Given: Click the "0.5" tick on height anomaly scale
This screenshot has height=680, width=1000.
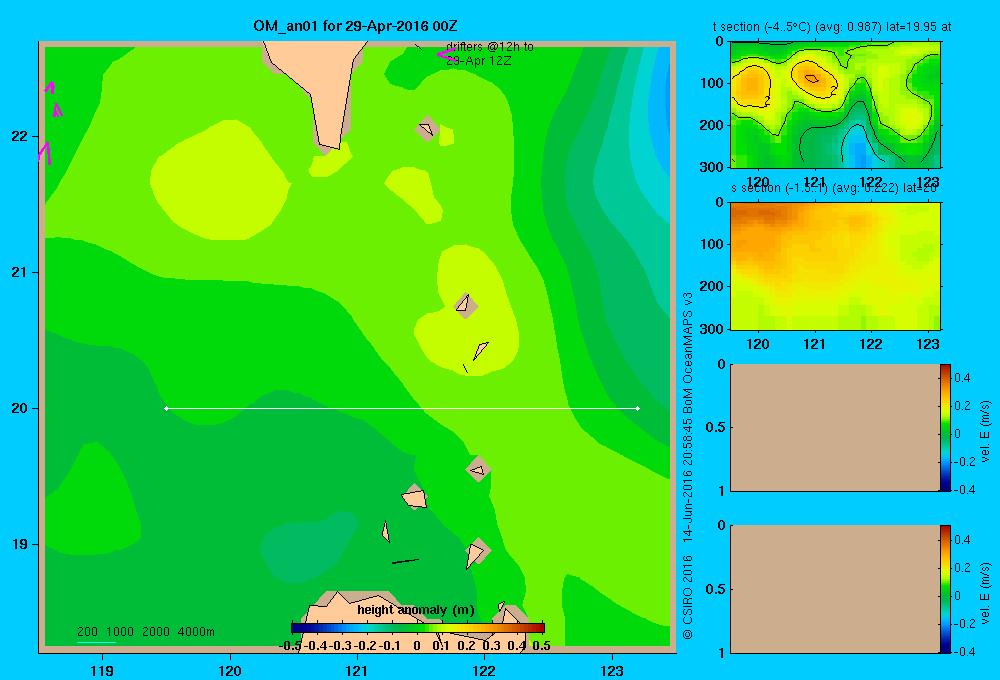Looking at the screenshot, I should point(541,646).
